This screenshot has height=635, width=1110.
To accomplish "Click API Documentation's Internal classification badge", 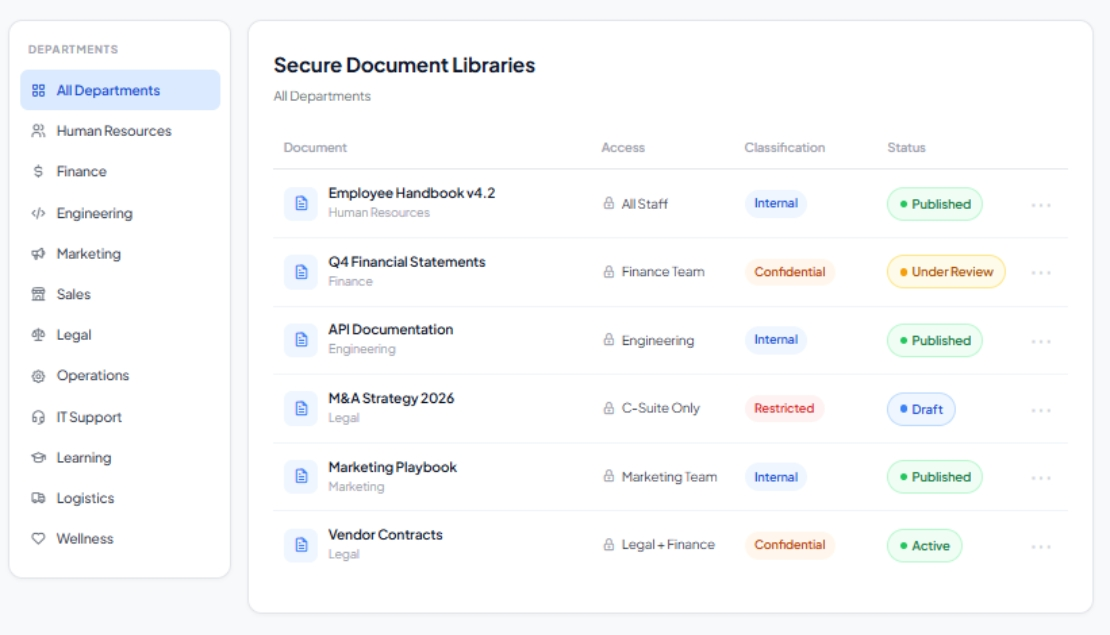I will pos(775,340).
